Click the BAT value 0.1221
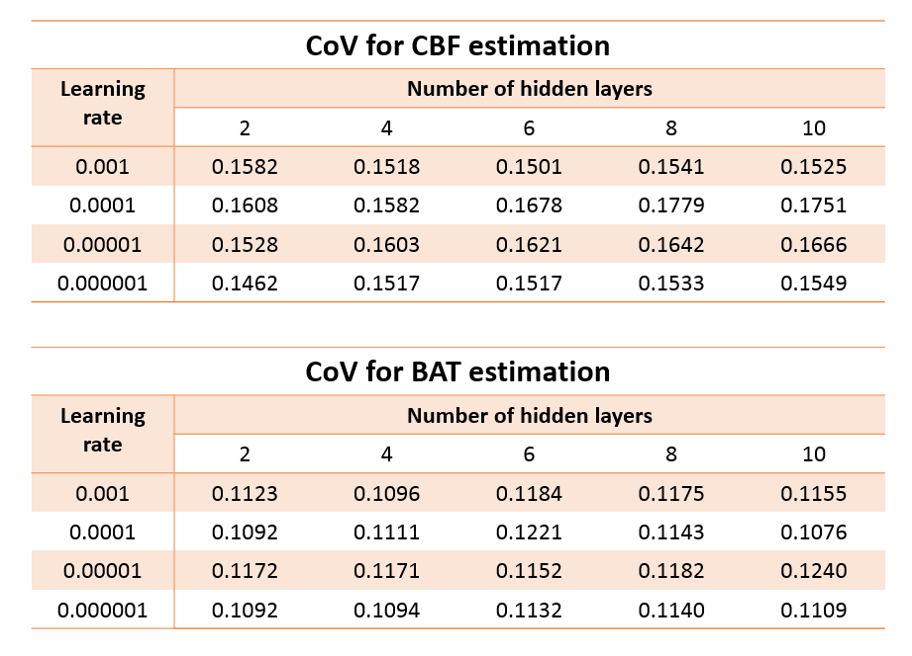Screen dimensions: 912x656 point(529,533)
